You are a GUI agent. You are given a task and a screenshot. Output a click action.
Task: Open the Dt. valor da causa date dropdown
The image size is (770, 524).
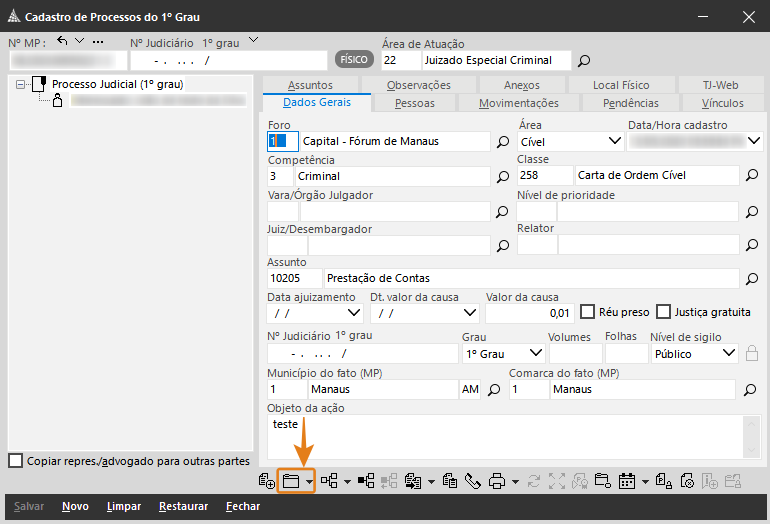pos(470,313)
